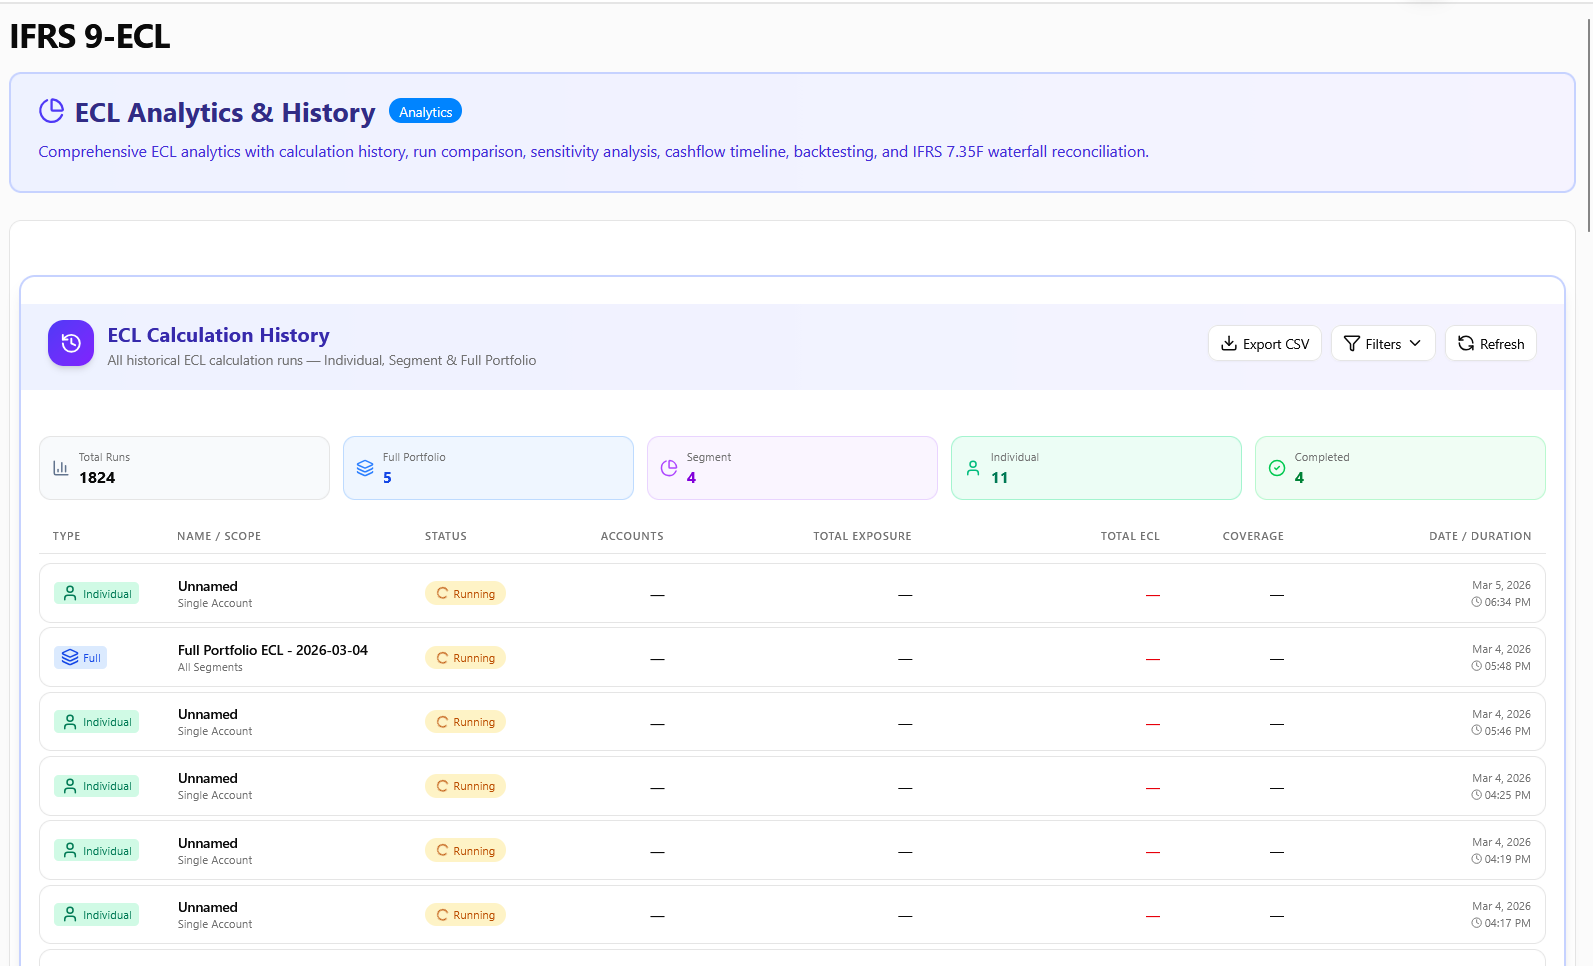The height and width of the screenshot is (966, 1593).
Task: Click the layers icon in Full Portfolio card
Action: coord(365,468)
